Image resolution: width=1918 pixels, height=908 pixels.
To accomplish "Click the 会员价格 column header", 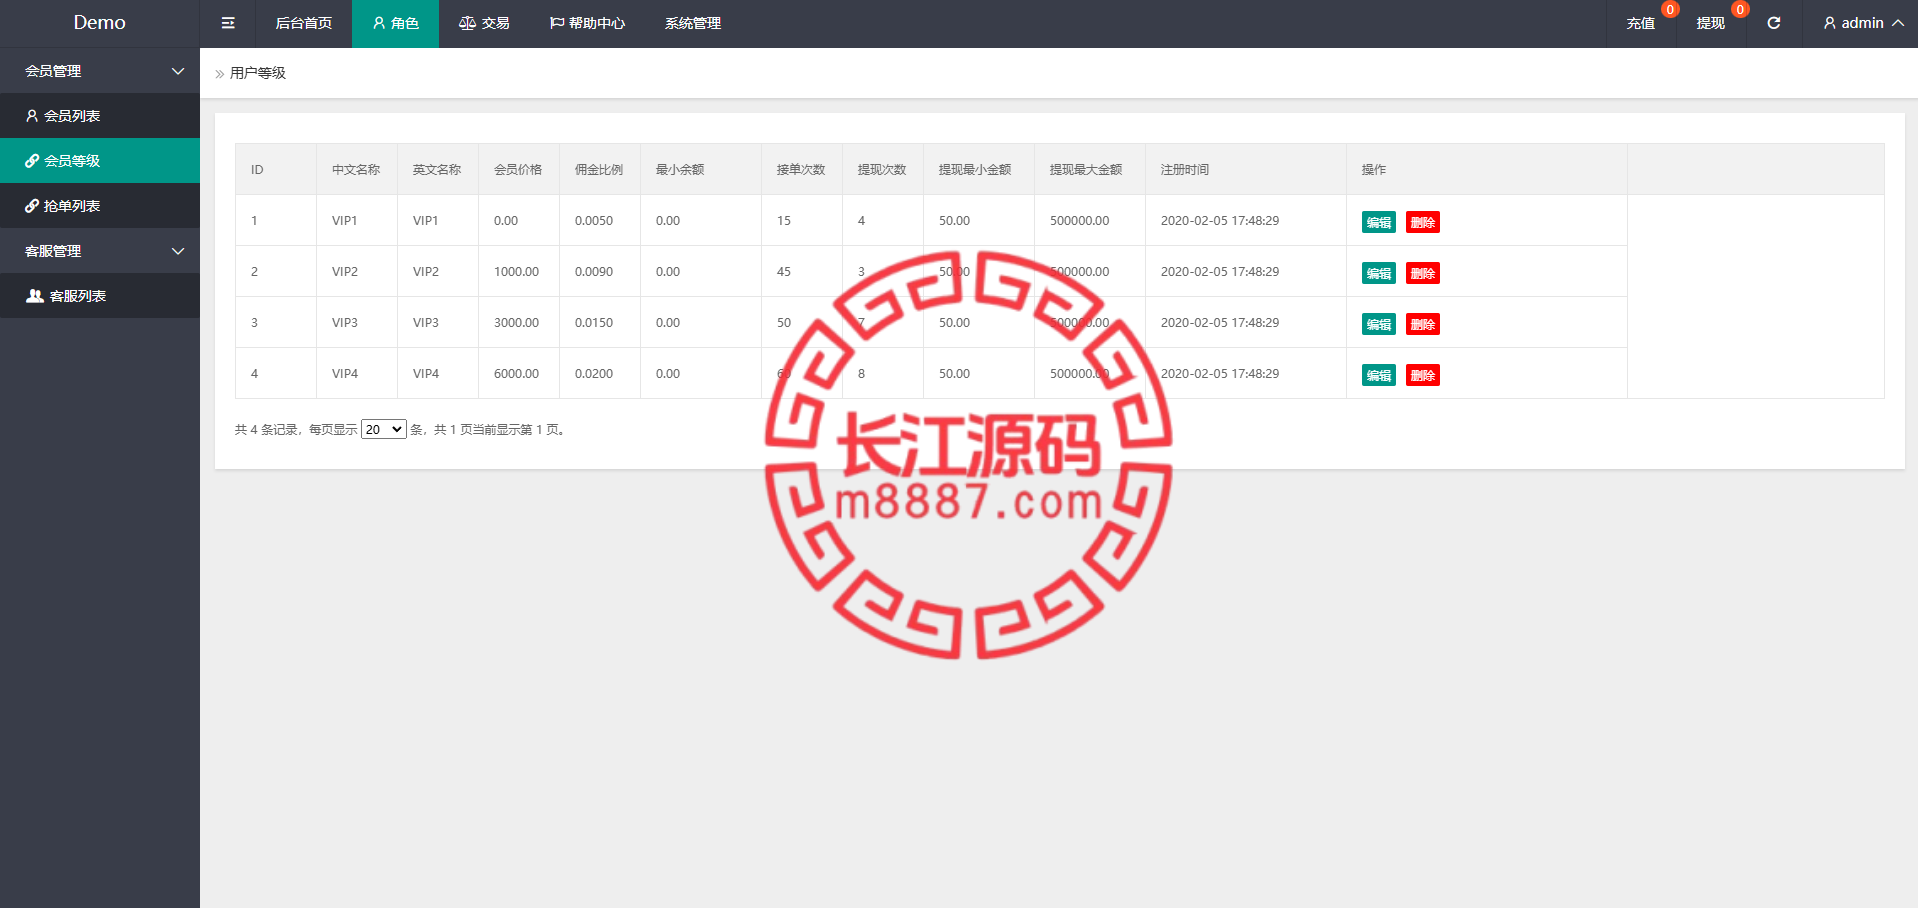I will (518, 170).
